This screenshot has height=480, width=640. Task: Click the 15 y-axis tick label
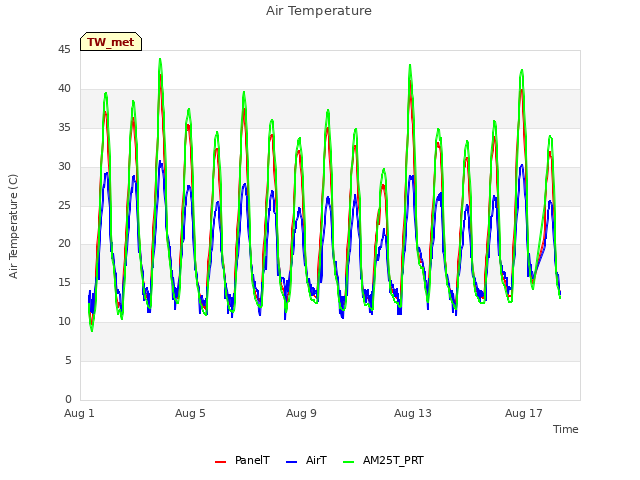[x=64, y=282]
